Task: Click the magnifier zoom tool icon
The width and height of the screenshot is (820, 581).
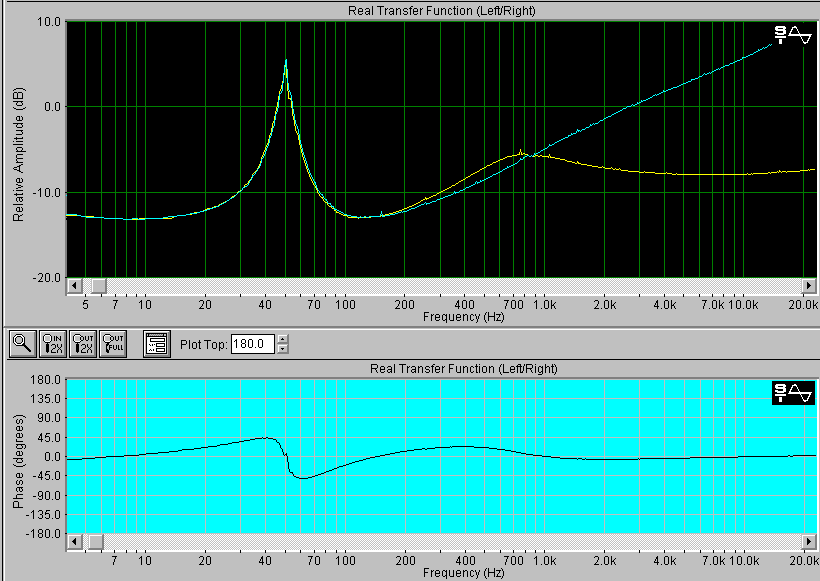Action: tap(22, 344)
